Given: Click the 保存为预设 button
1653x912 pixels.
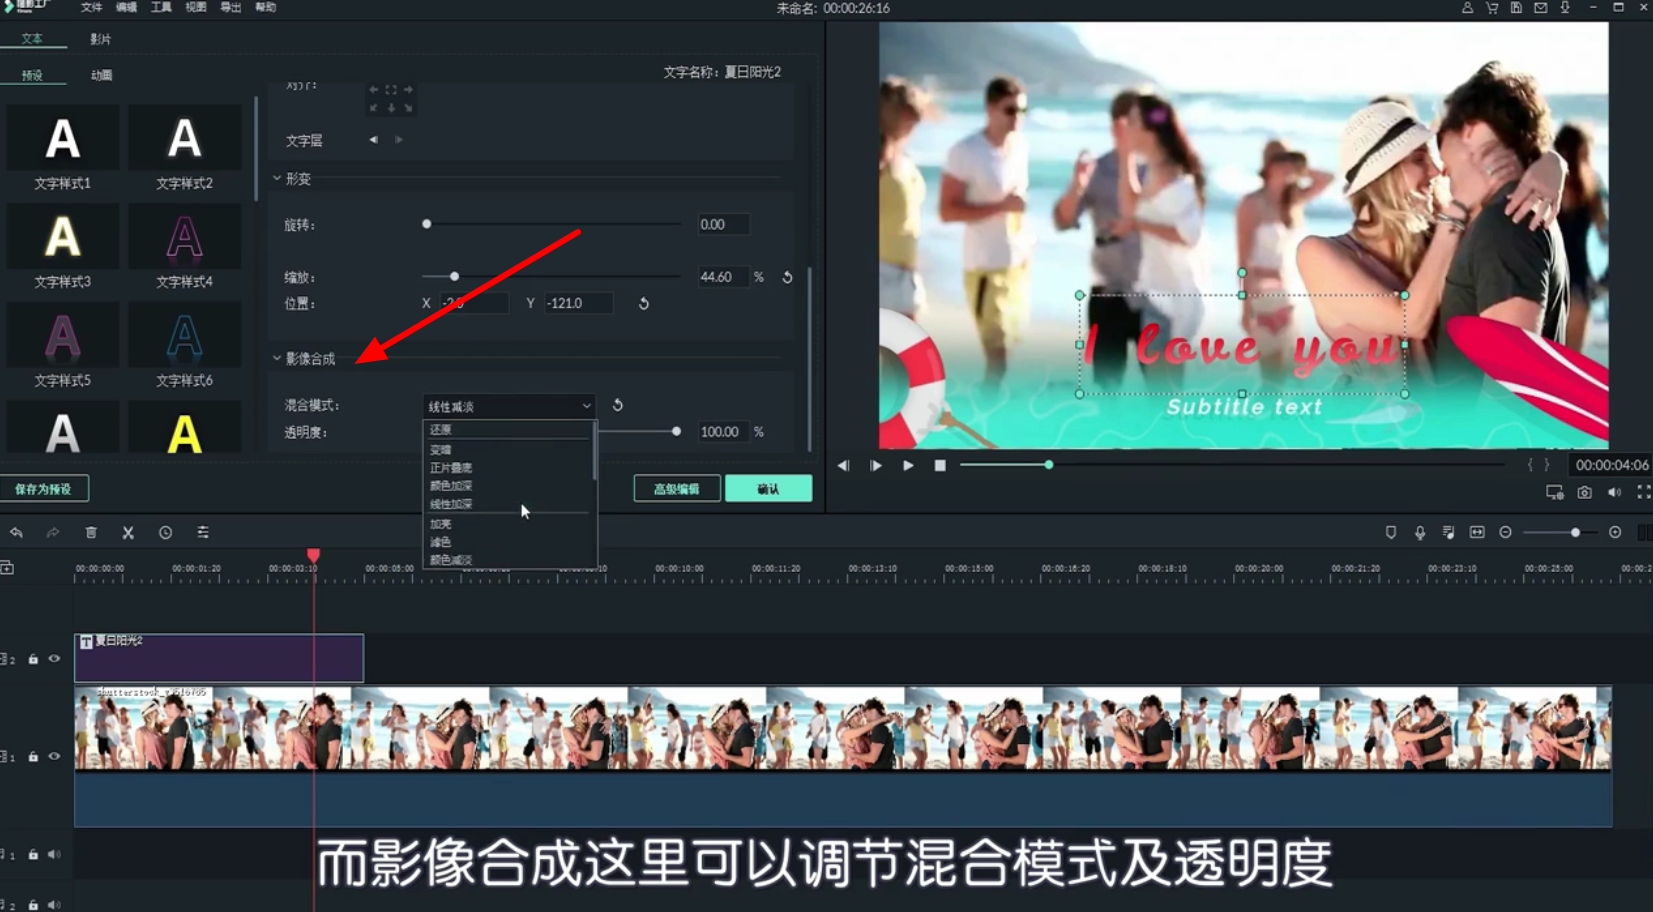Looking at the screenshot, I should pyautogui.click(x=44, y=489).
